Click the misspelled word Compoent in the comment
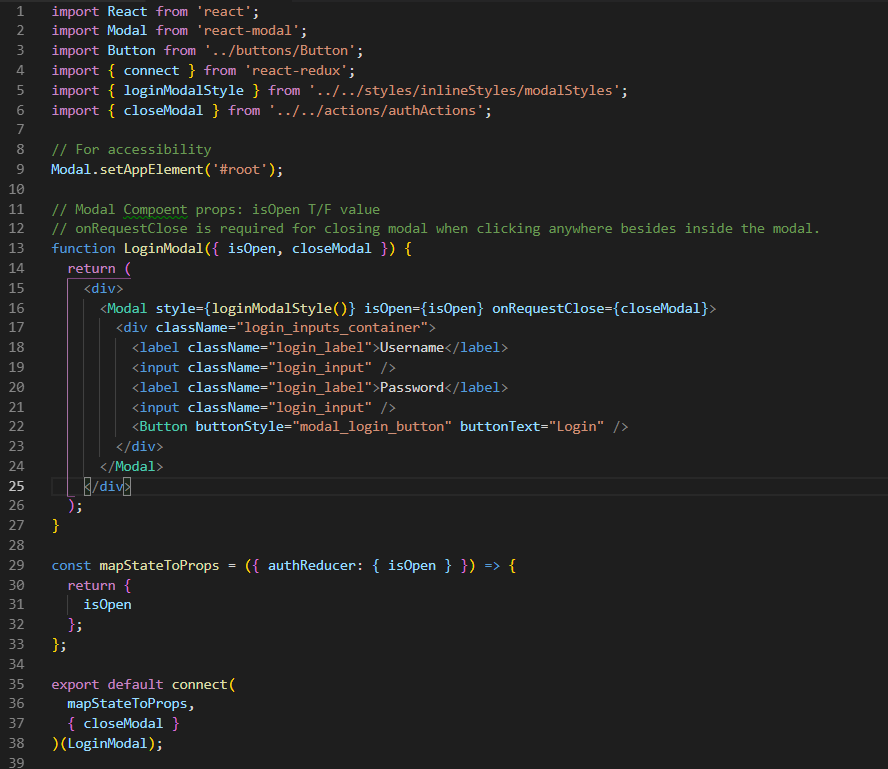Image resolution: width=888 pixels, height=769 pixels. click(x=151, y=208)
